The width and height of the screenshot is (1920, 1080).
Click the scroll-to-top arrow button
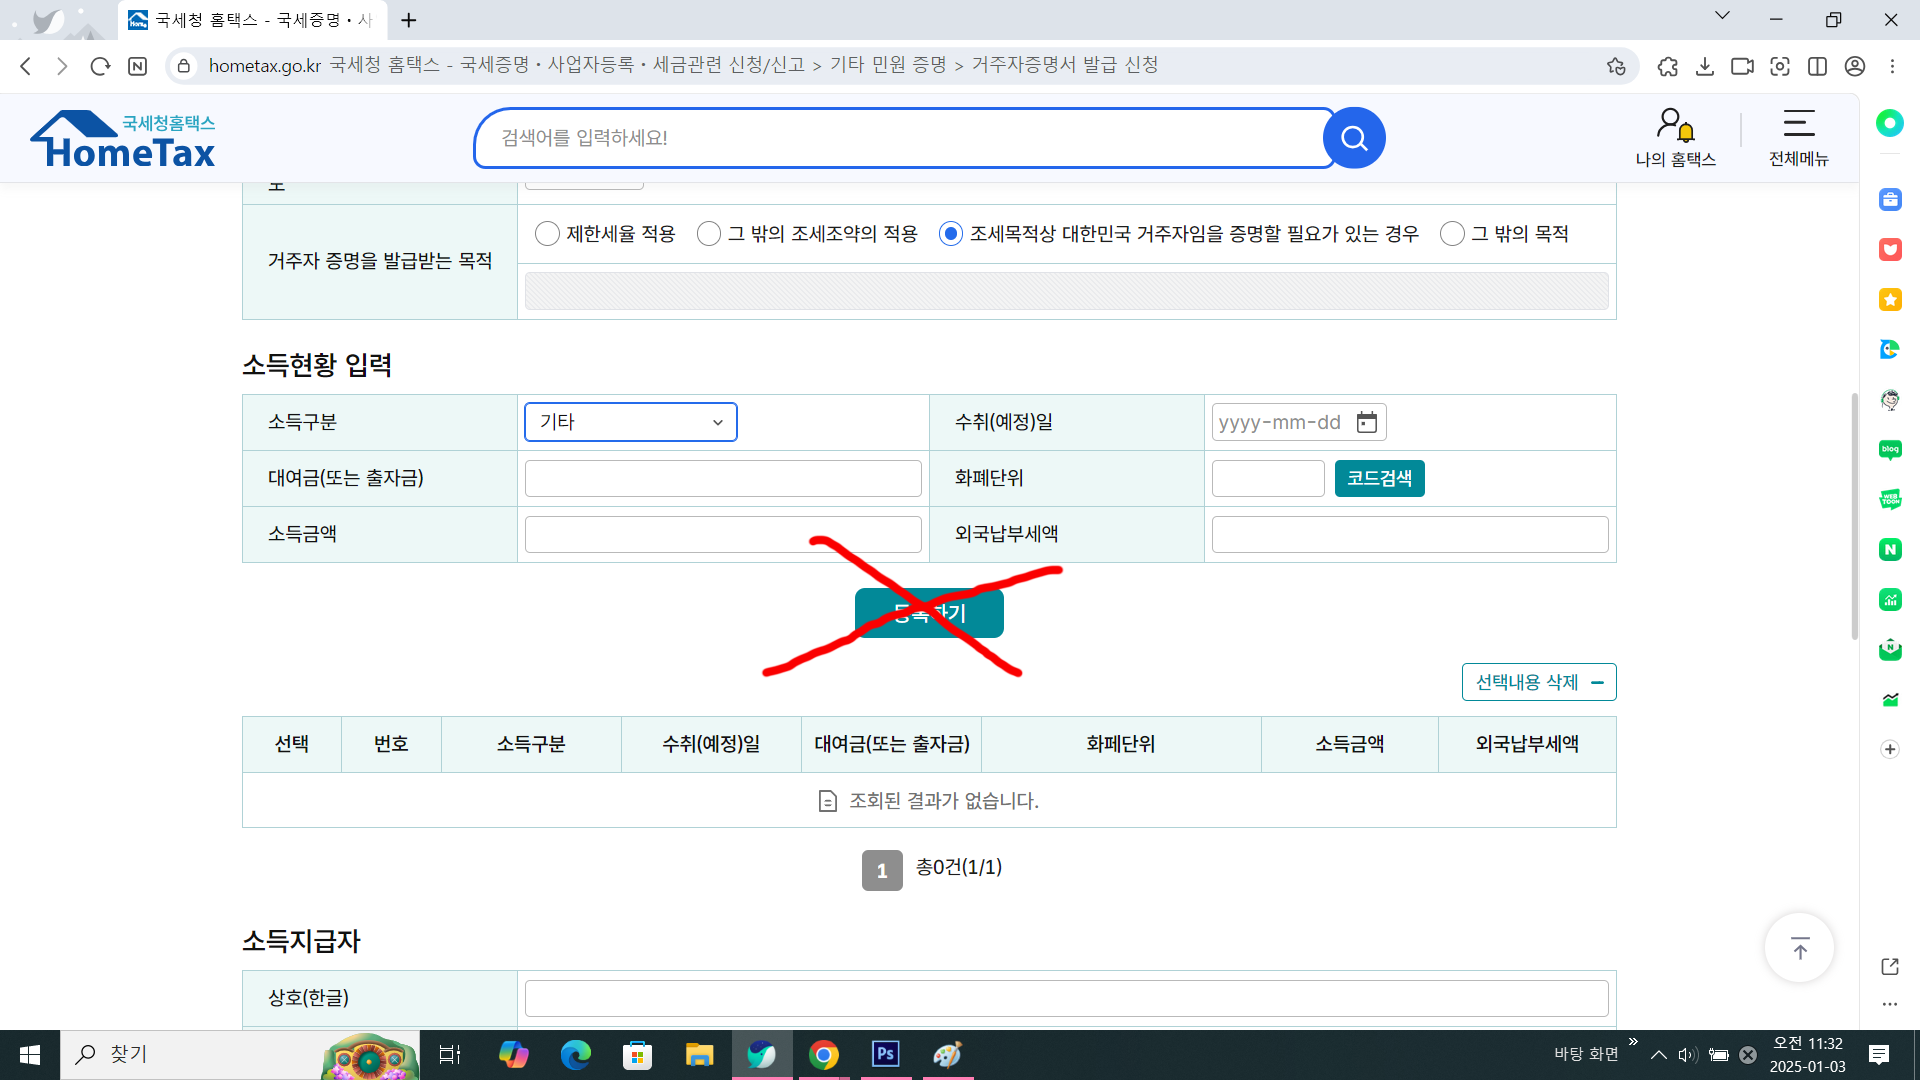(1799, 948)
